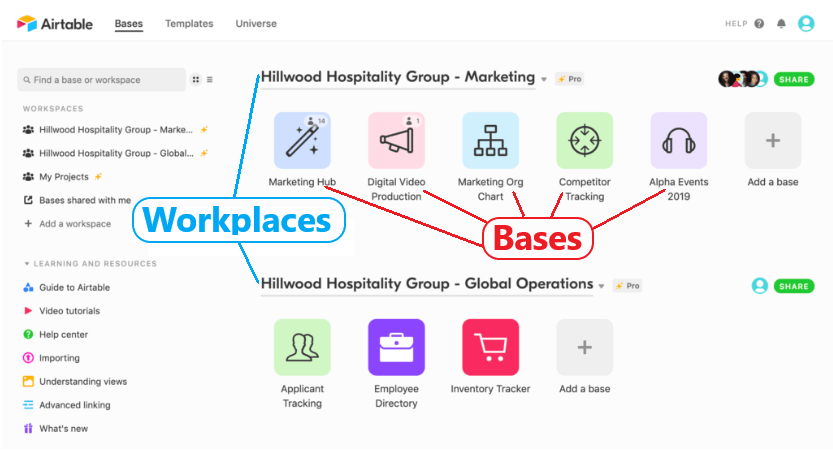833x452 pixels.
Task: Add a base to Marketing workspace
Action: (x=772, y=140)
